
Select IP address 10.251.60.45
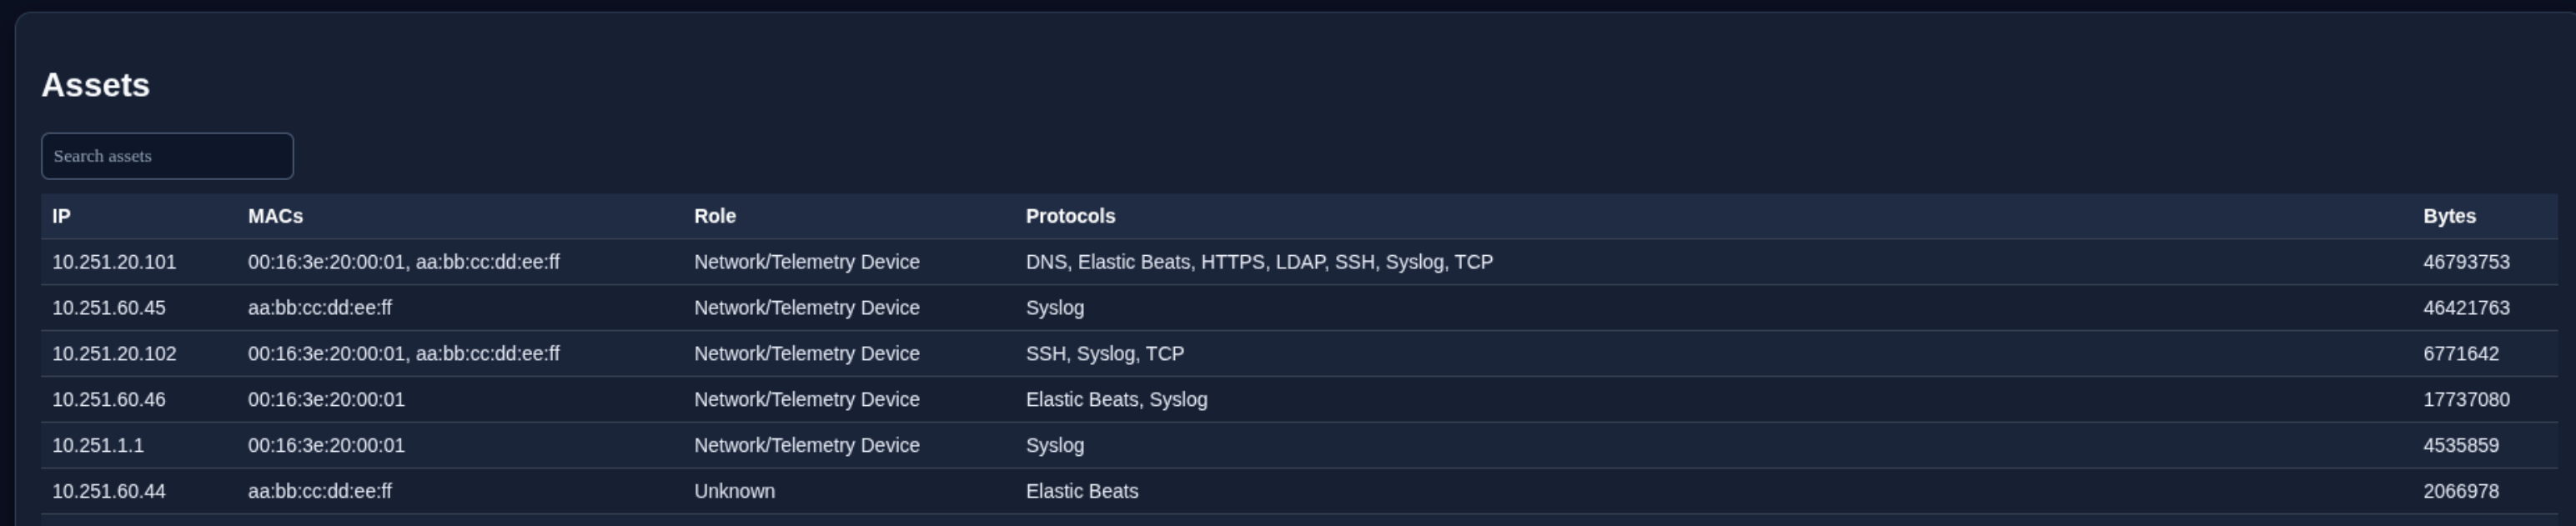(x=109, y=308)
